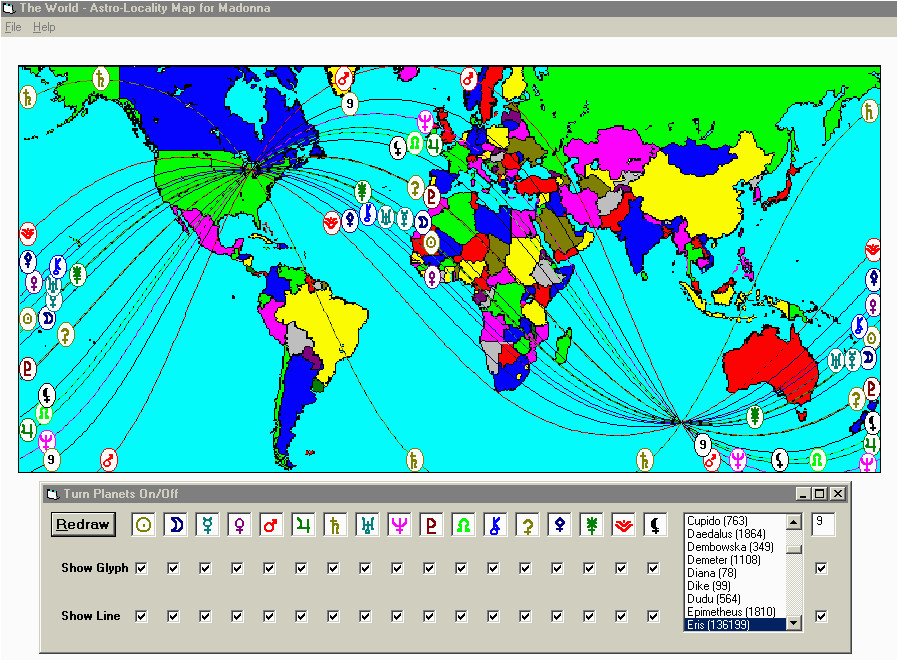Click the red Mars glyph button
This screenshot has width=898, height=661.
(271, 525)
